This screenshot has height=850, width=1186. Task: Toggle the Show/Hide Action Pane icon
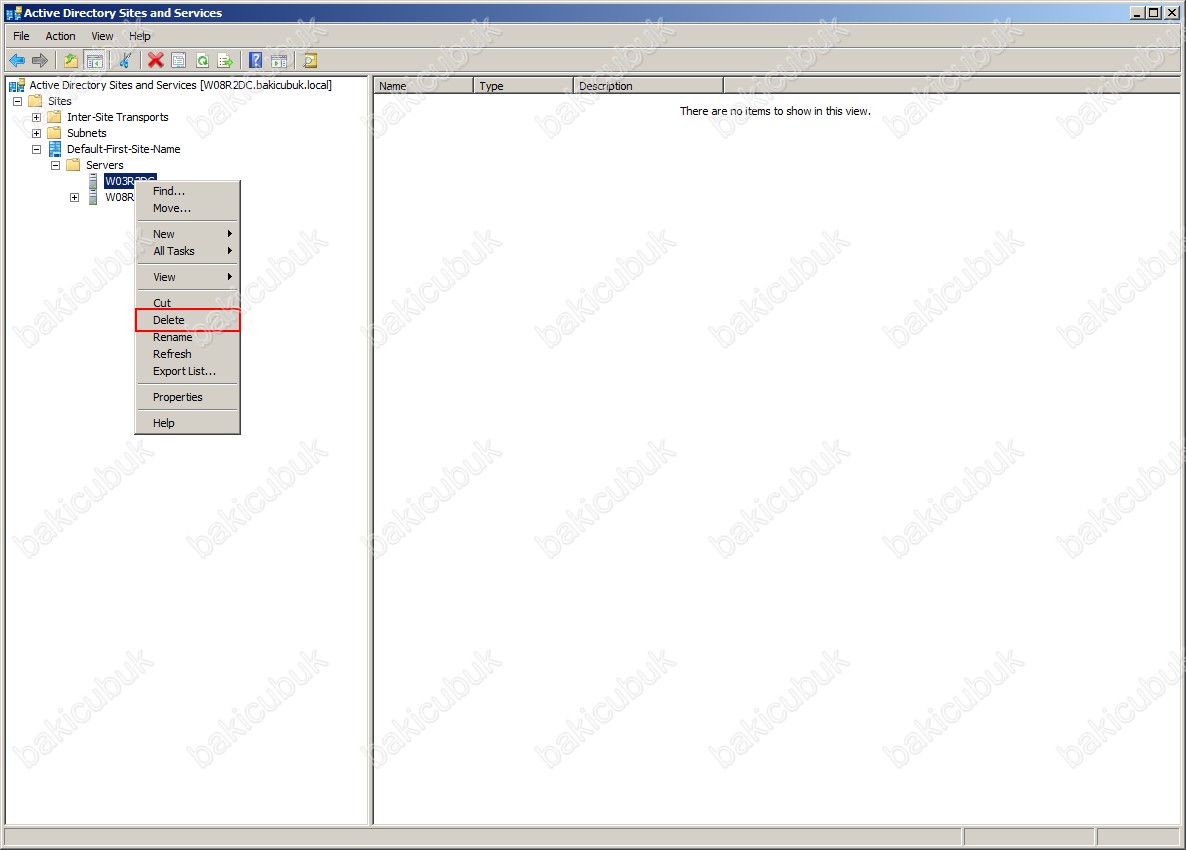(279, 60)
